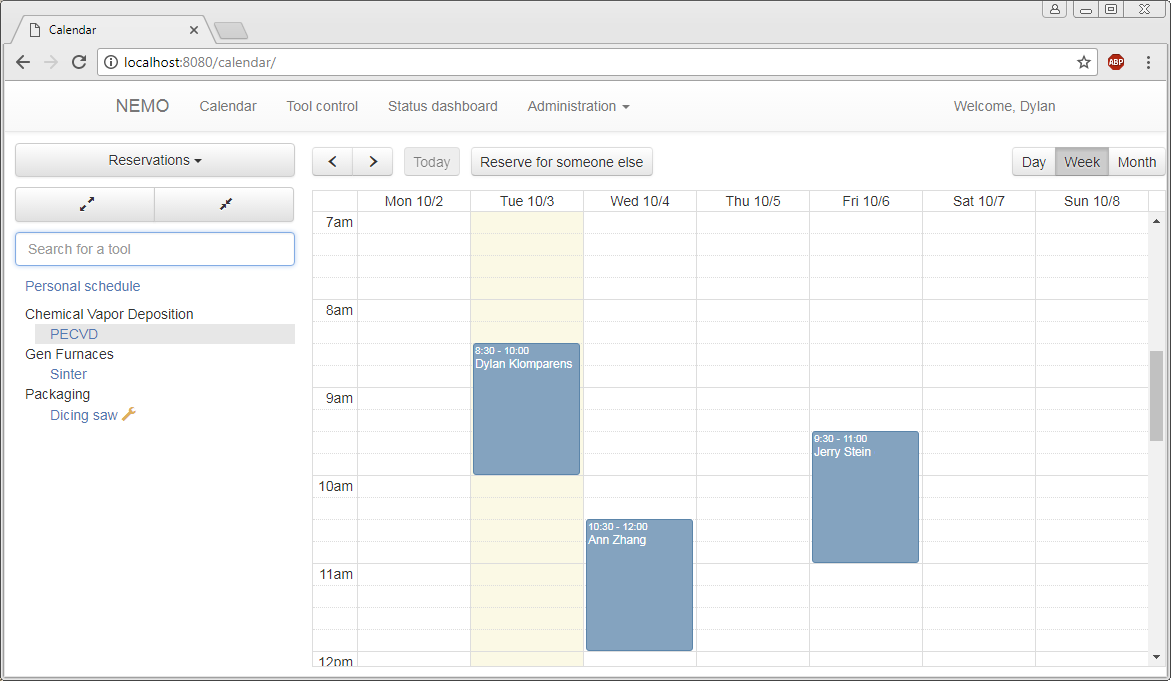
Task: Collapse the Packaging category
Action: click(58, 394)
